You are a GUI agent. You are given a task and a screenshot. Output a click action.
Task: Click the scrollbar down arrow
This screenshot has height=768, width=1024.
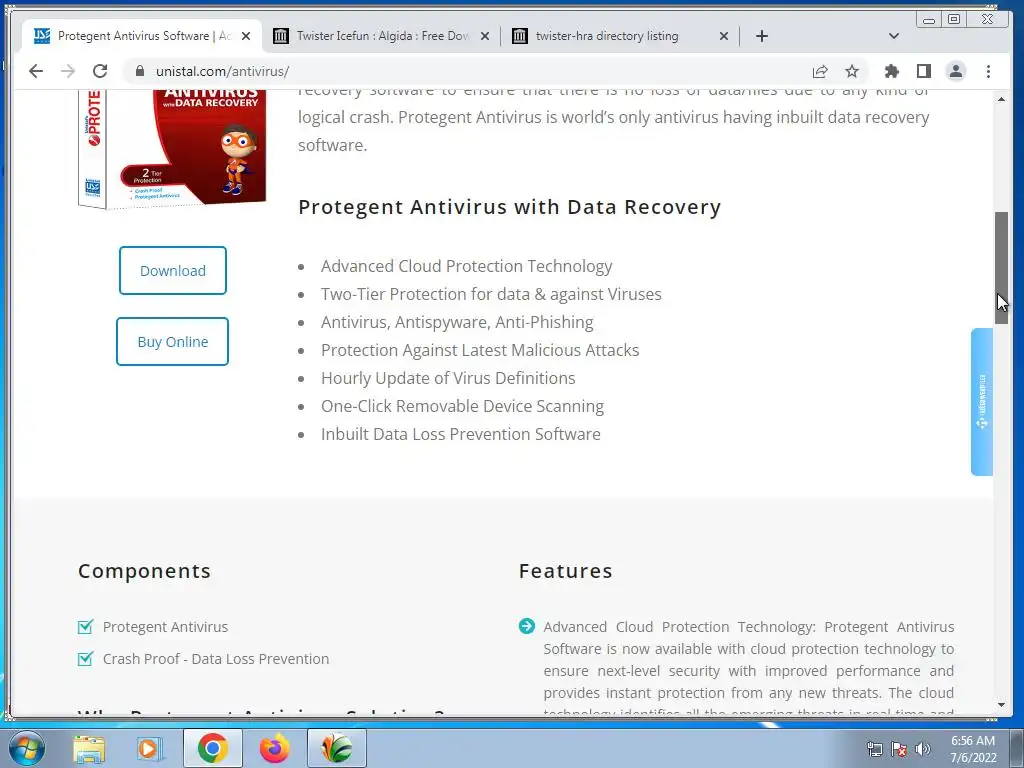(1001, 705)
